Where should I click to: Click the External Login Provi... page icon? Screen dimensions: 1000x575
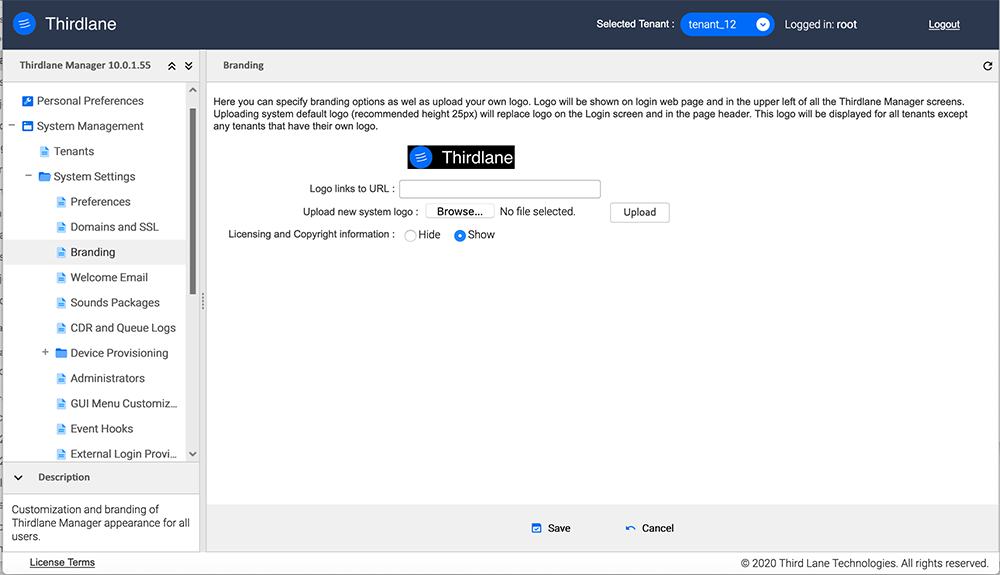[61, 454]
